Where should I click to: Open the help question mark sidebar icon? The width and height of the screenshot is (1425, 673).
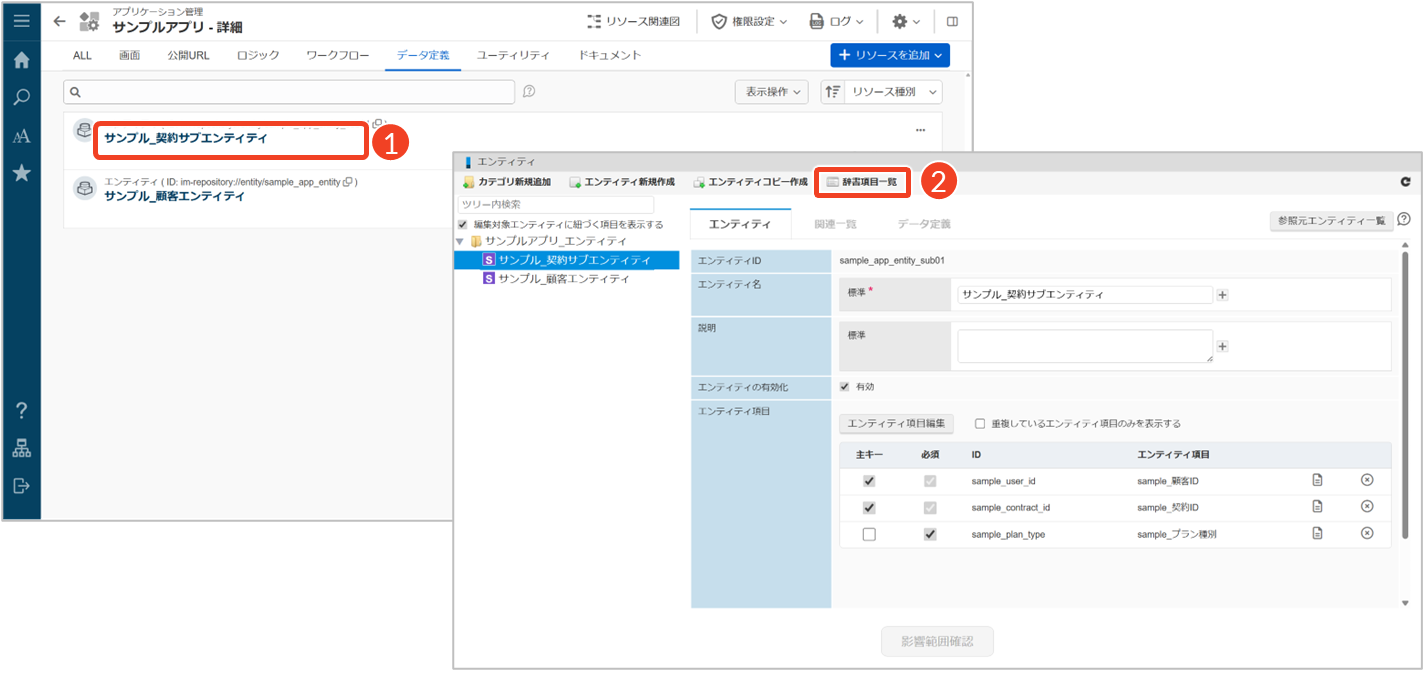click(x=21, y=410)
